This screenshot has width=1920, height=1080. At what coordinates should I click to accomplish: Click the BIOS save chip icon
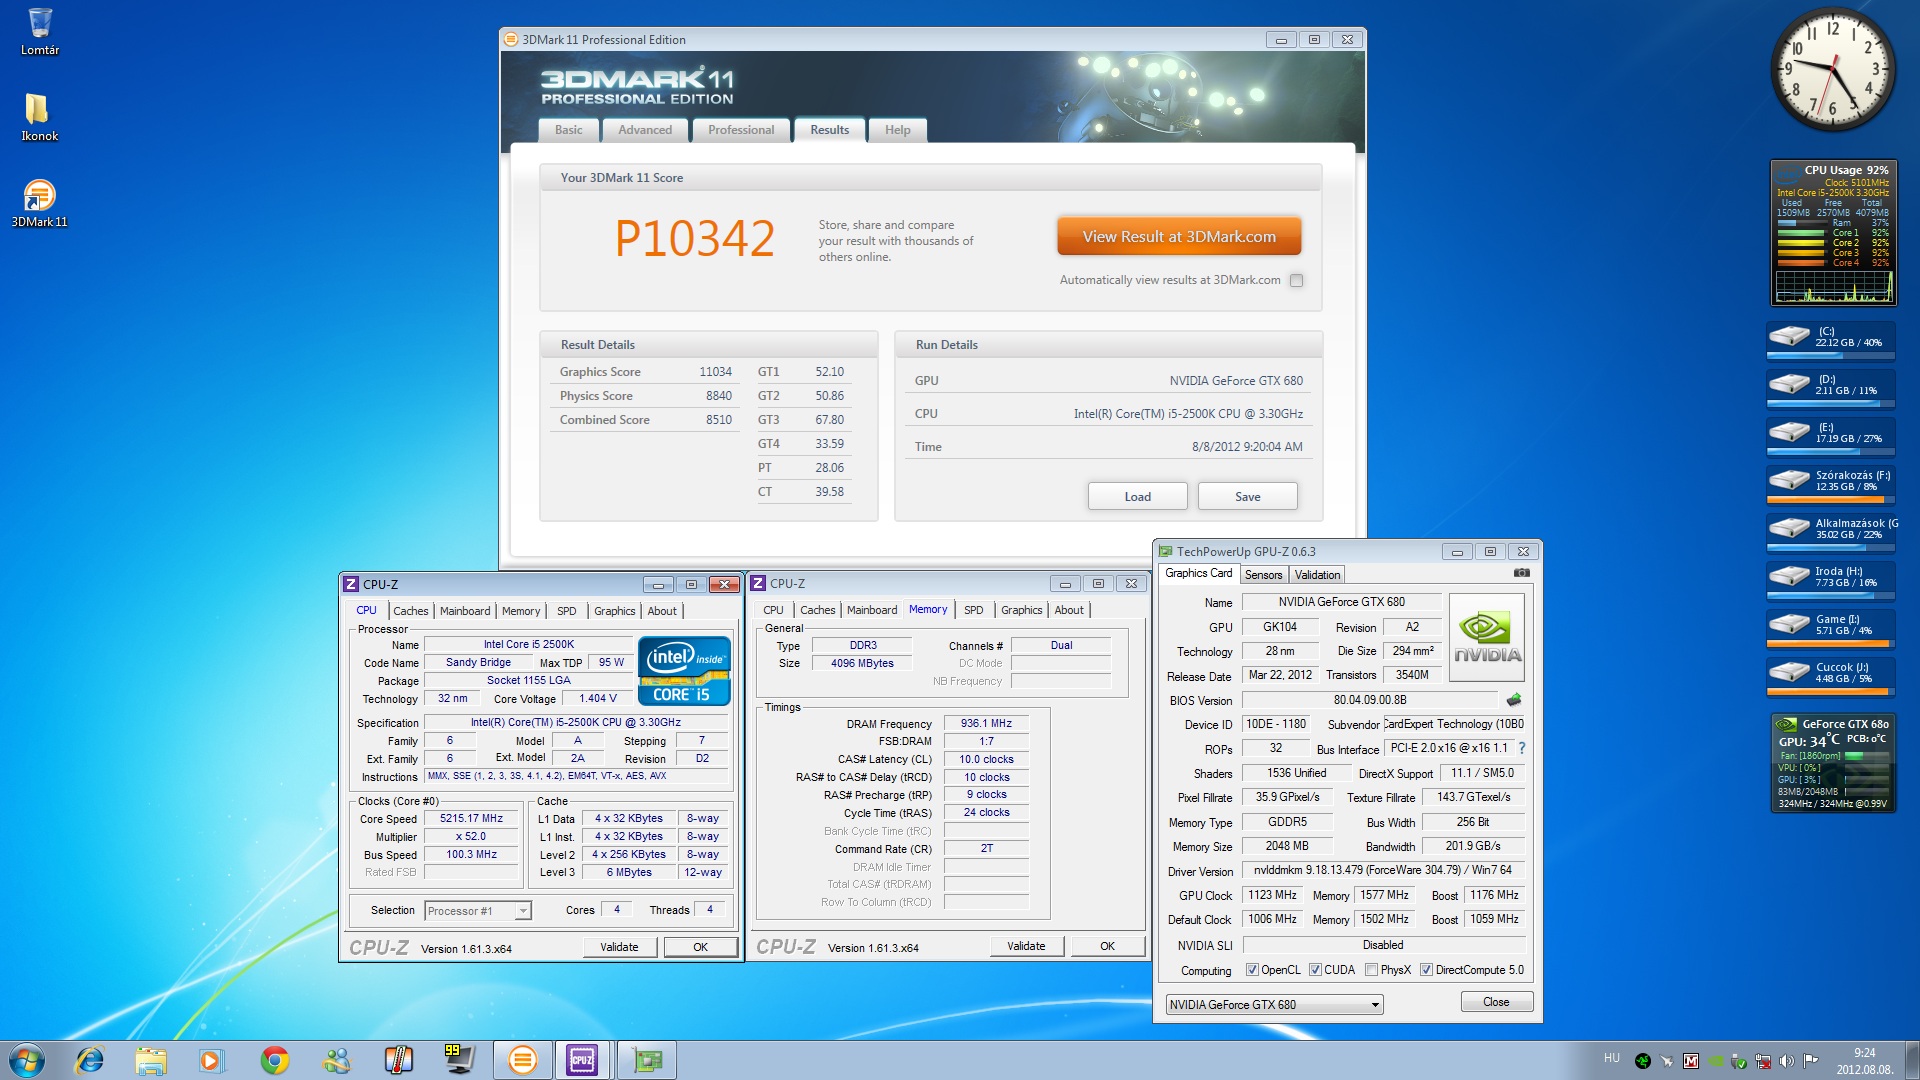1514,700
